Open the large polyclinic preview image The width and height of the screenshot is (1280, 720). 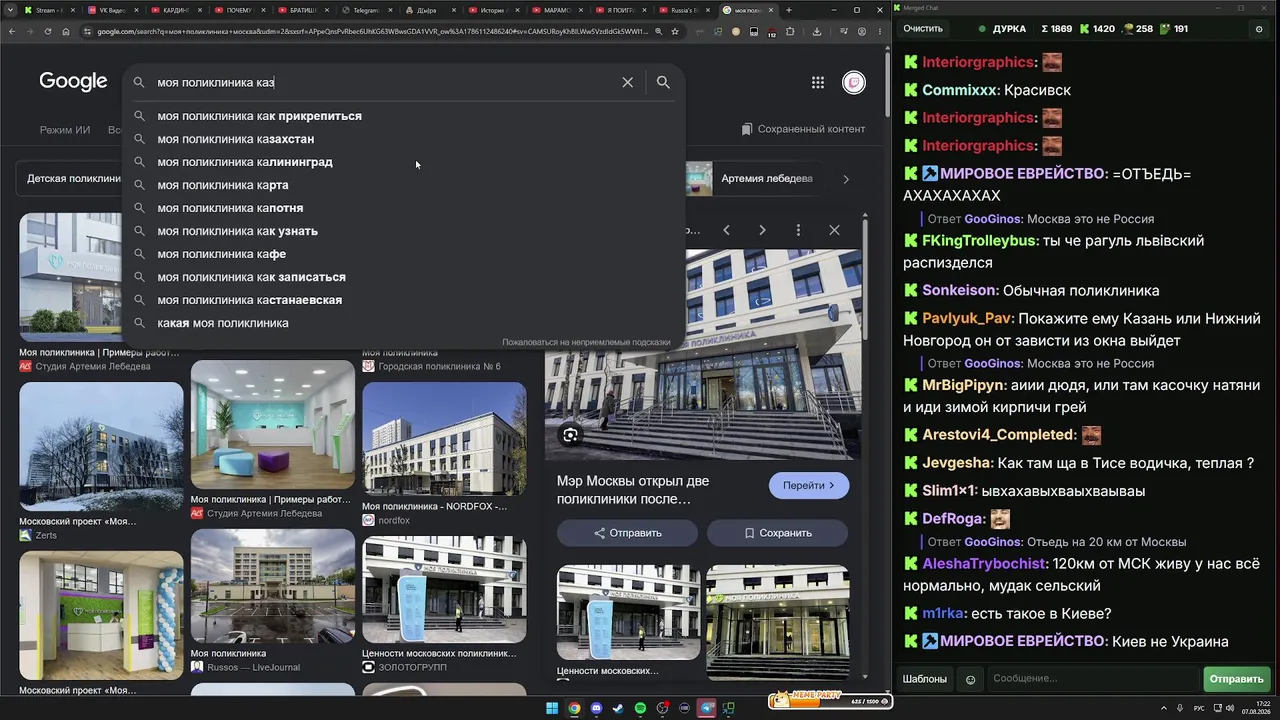(702, 354)
